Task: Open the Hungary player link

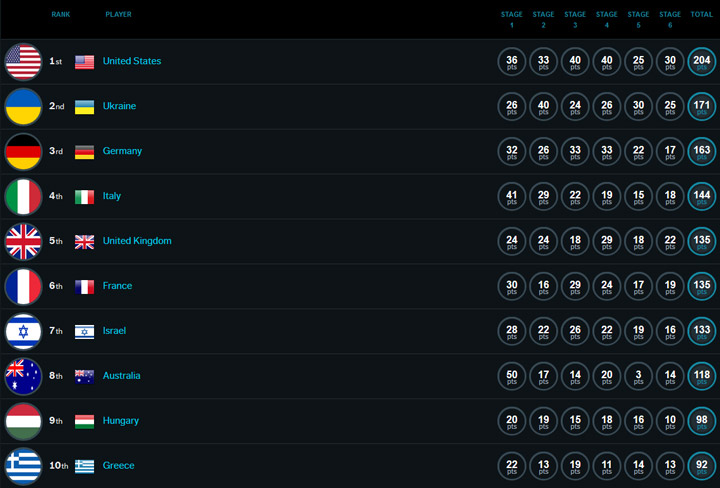Action: coord(121,421)
